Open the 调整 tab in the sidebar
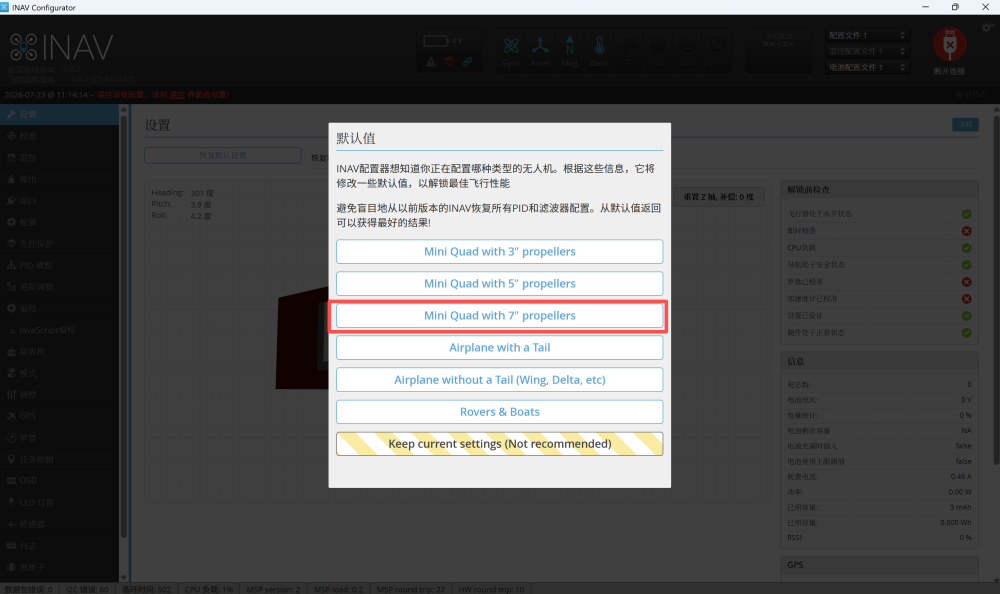This screenshot has width=1000, height=594. tap(59, 394)
